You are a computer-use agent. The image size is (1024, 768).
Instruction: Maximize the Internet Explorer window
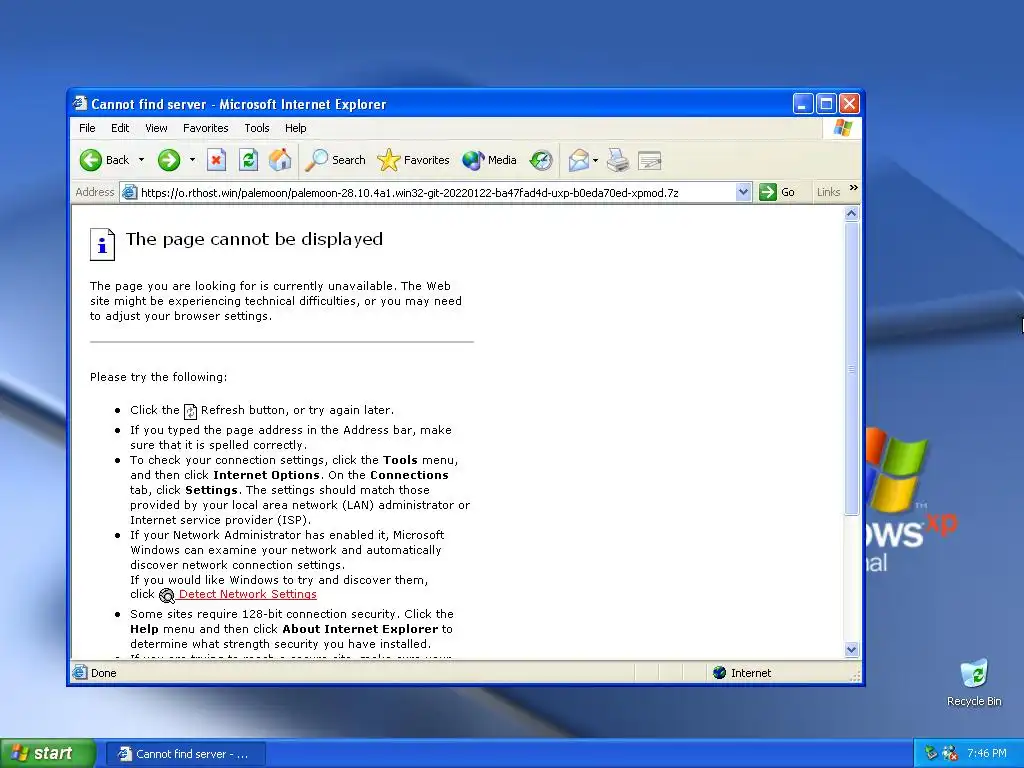pos(826,103)
